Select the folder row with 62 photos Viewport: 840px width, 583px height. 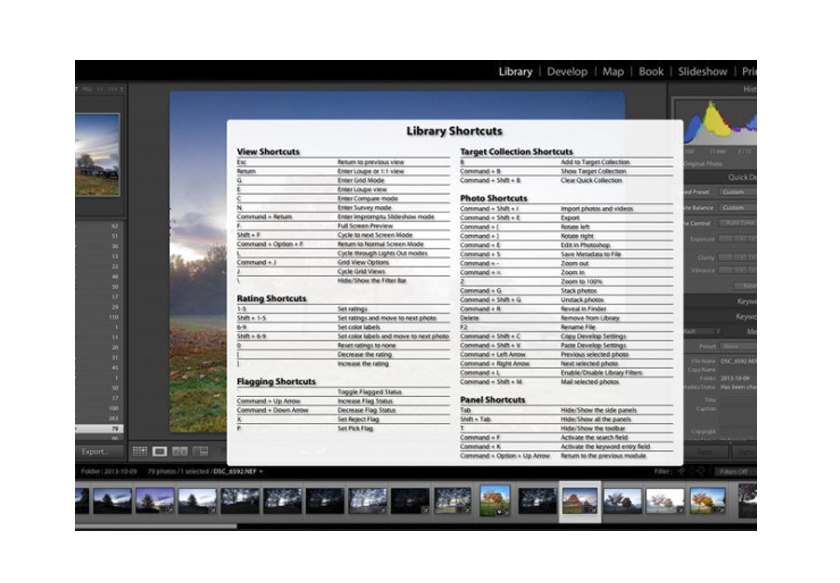pyautogui.click(x=99, y=226)
